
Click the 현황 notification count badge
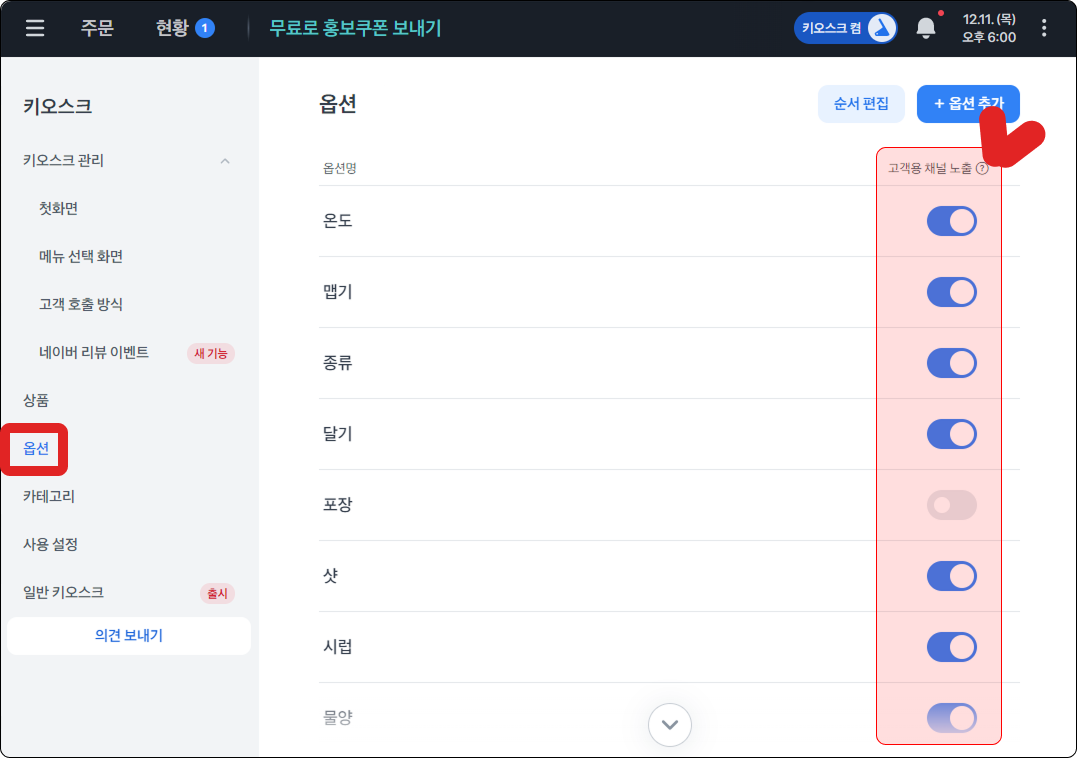tap(205, 28)
